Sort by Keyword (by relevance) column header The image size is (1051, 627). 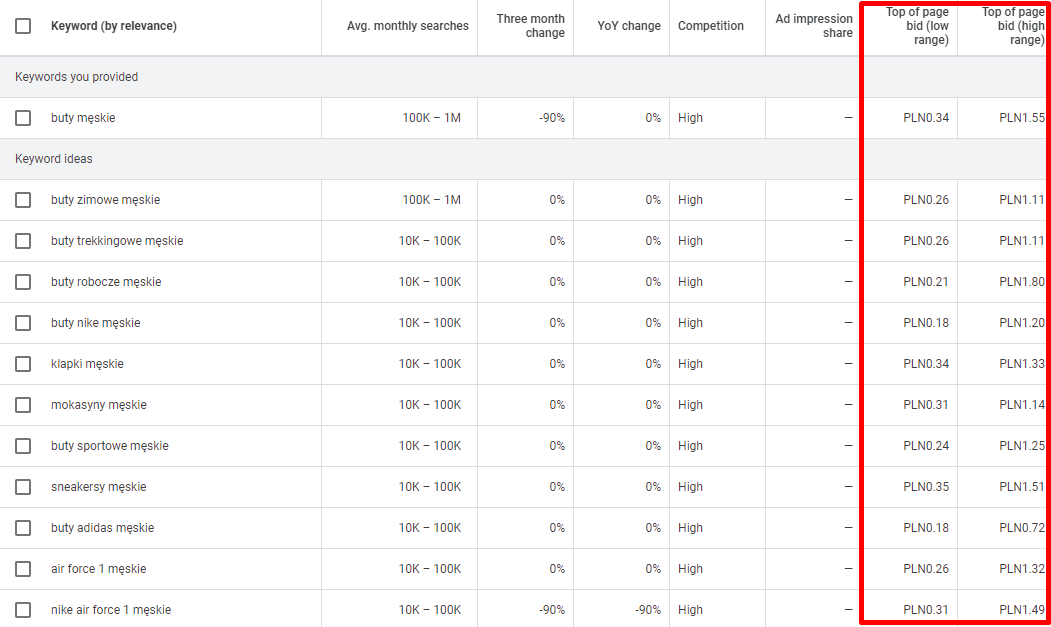pos(114,26)
